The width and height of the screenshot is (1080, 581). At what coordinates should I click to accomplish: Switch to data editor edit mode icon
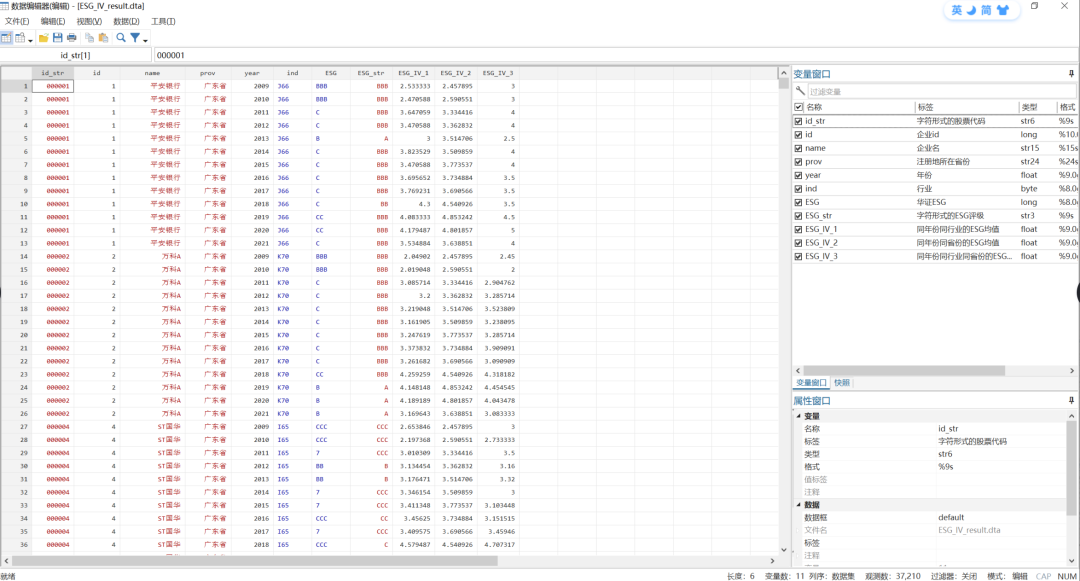[x=6, y=38]
